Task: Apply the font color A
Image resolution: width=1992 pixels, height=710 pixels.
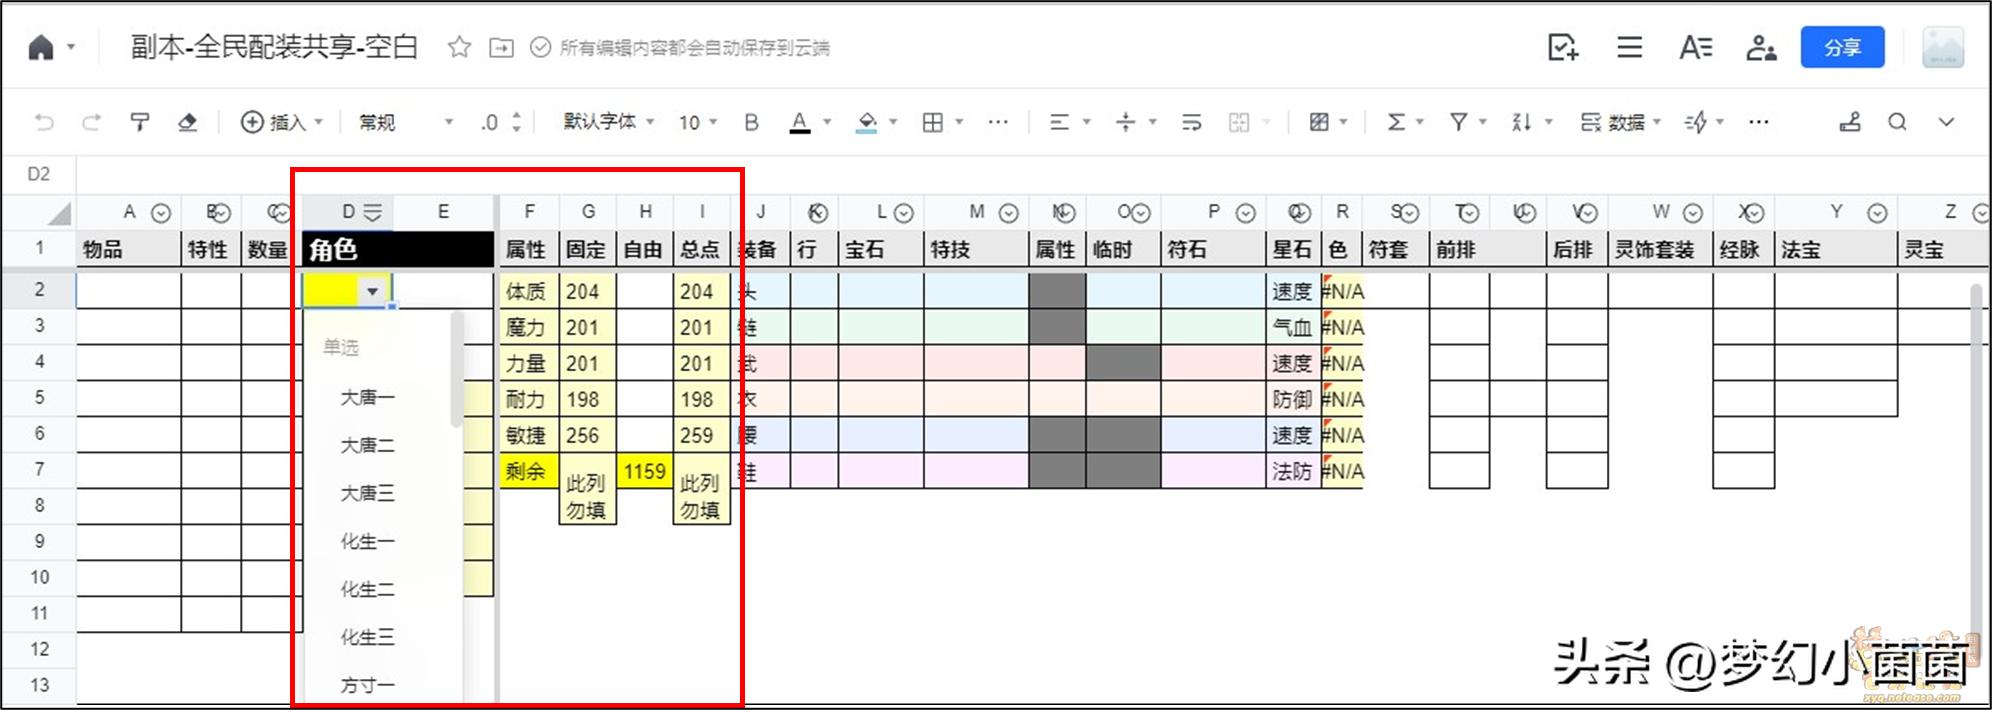Action: [799, 122]
